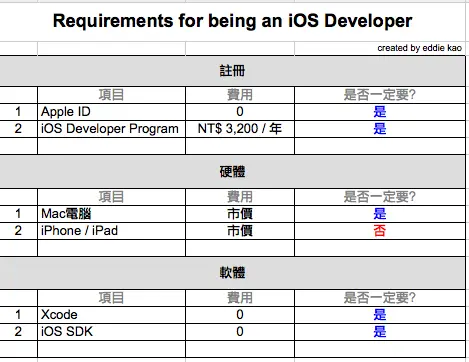Select the "Mac電腦" cell
Image resolution: width=469 pixels, height=362 pixels.
coord(111,214)
